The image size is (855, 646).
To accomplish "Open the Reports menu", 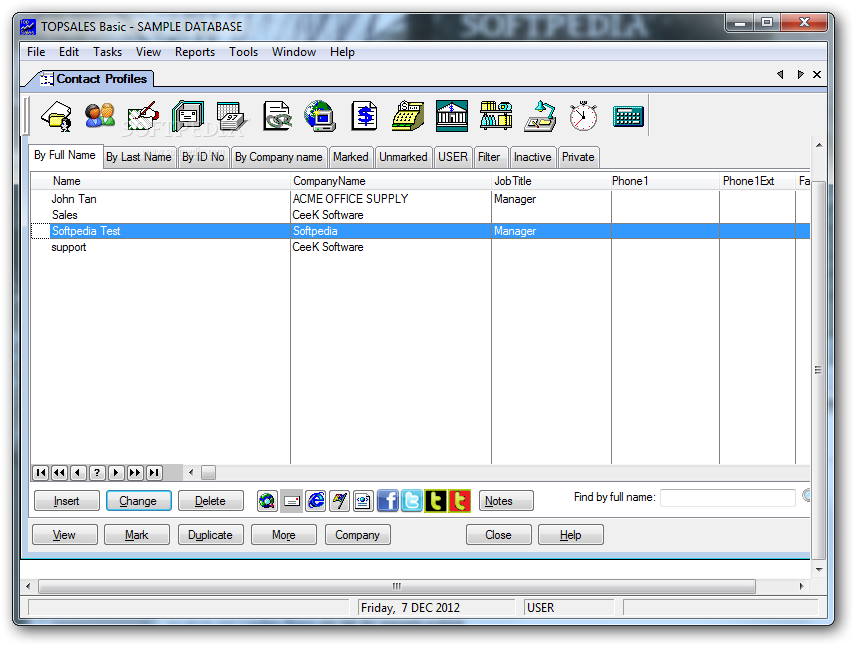I will coord(195,52).
